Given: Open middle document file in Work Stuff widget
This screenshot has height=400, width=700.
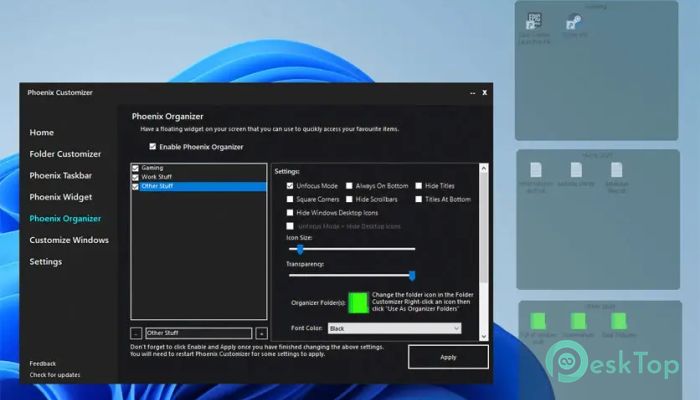Looking at the screenshot, I should [576, 170].
